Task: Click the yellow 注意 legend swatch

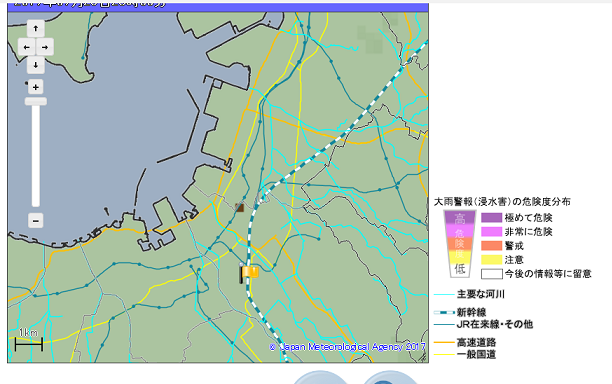Action: [491, 260]
